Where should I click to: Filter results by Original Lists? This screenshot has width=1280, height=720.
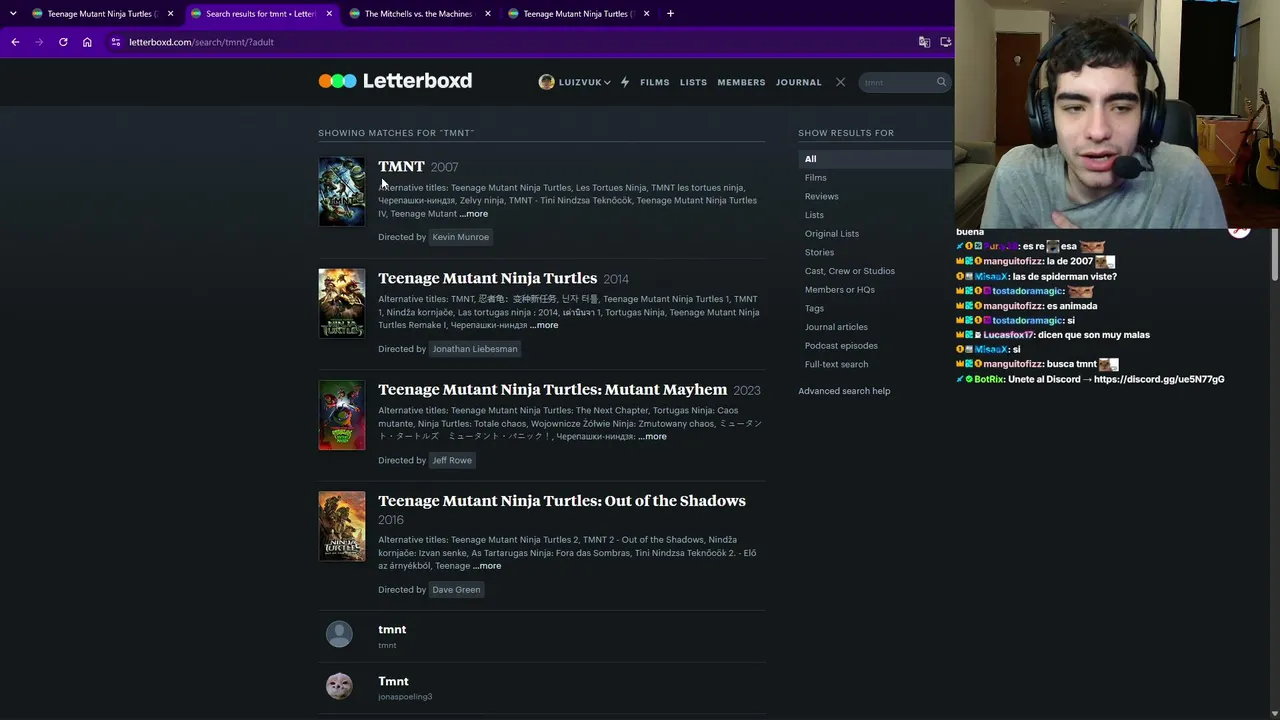coord(832,234)
